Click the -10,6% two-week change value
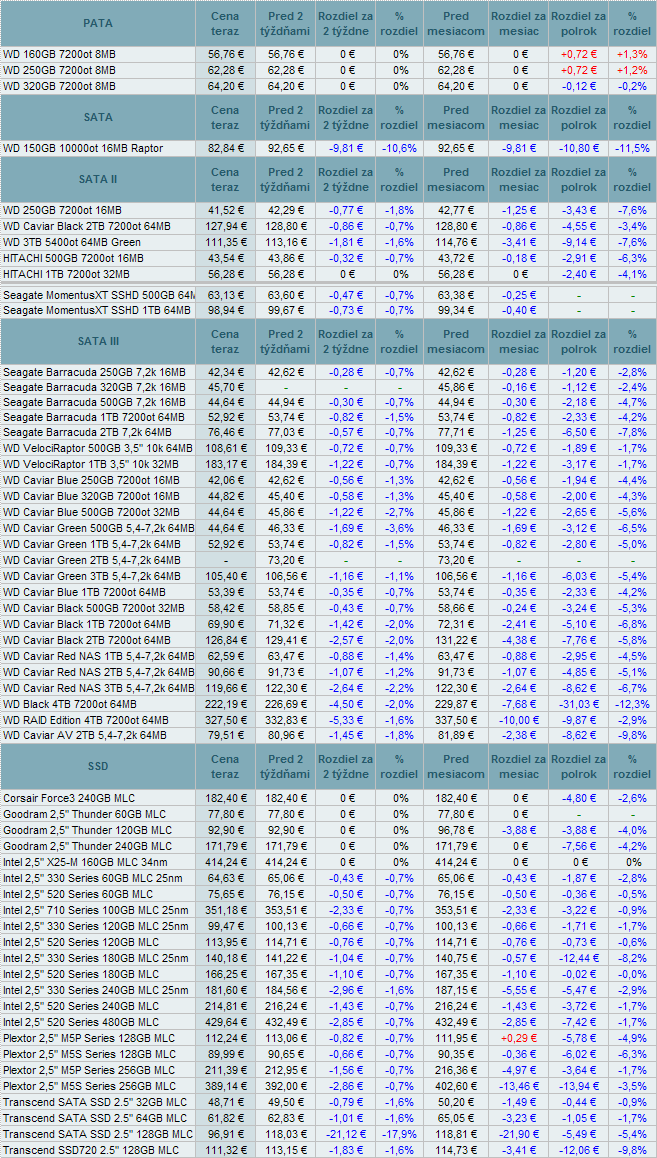This screenshot has height=1158, width=657. (x=399, y=148)
